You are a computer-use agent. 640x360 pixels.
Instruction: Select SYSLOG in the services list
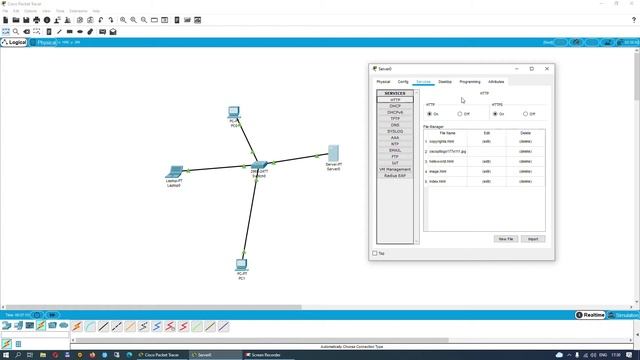pyautogui.click(x=395, y=131)
